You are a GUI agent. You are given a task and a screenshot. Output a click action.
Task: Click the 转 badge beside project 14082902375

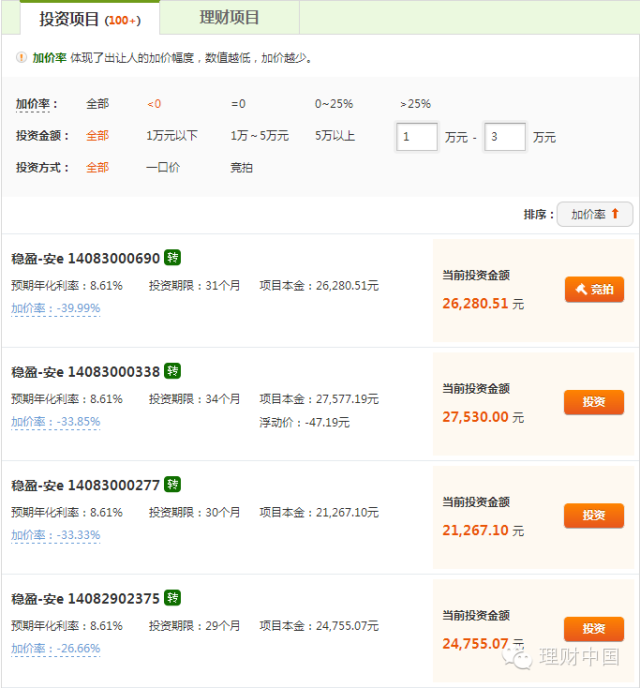[173, 598]
